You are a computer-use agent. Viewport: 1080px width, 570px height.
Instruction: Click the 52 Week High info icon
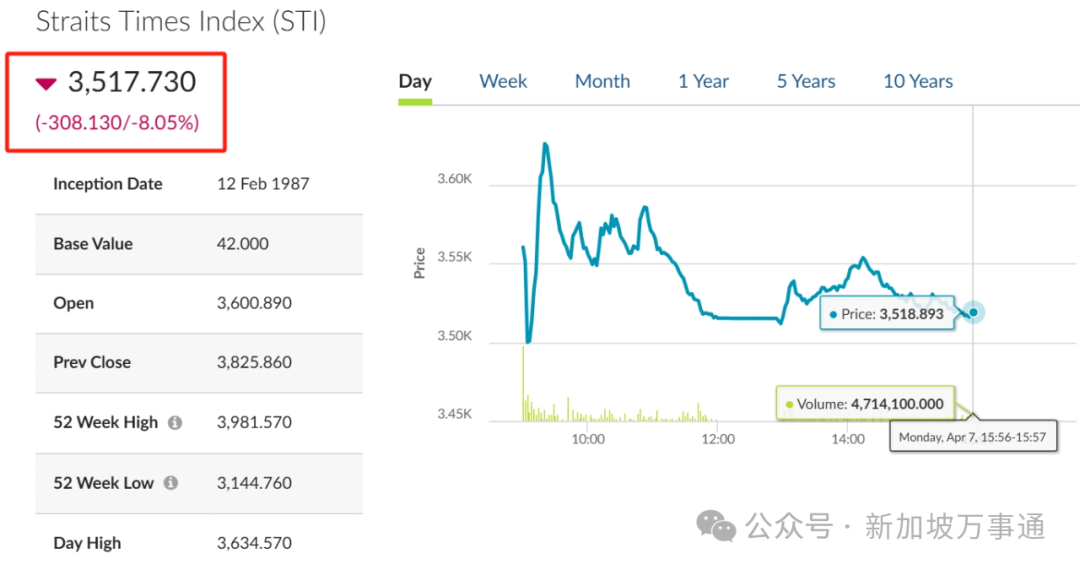[x=175, y=423]
